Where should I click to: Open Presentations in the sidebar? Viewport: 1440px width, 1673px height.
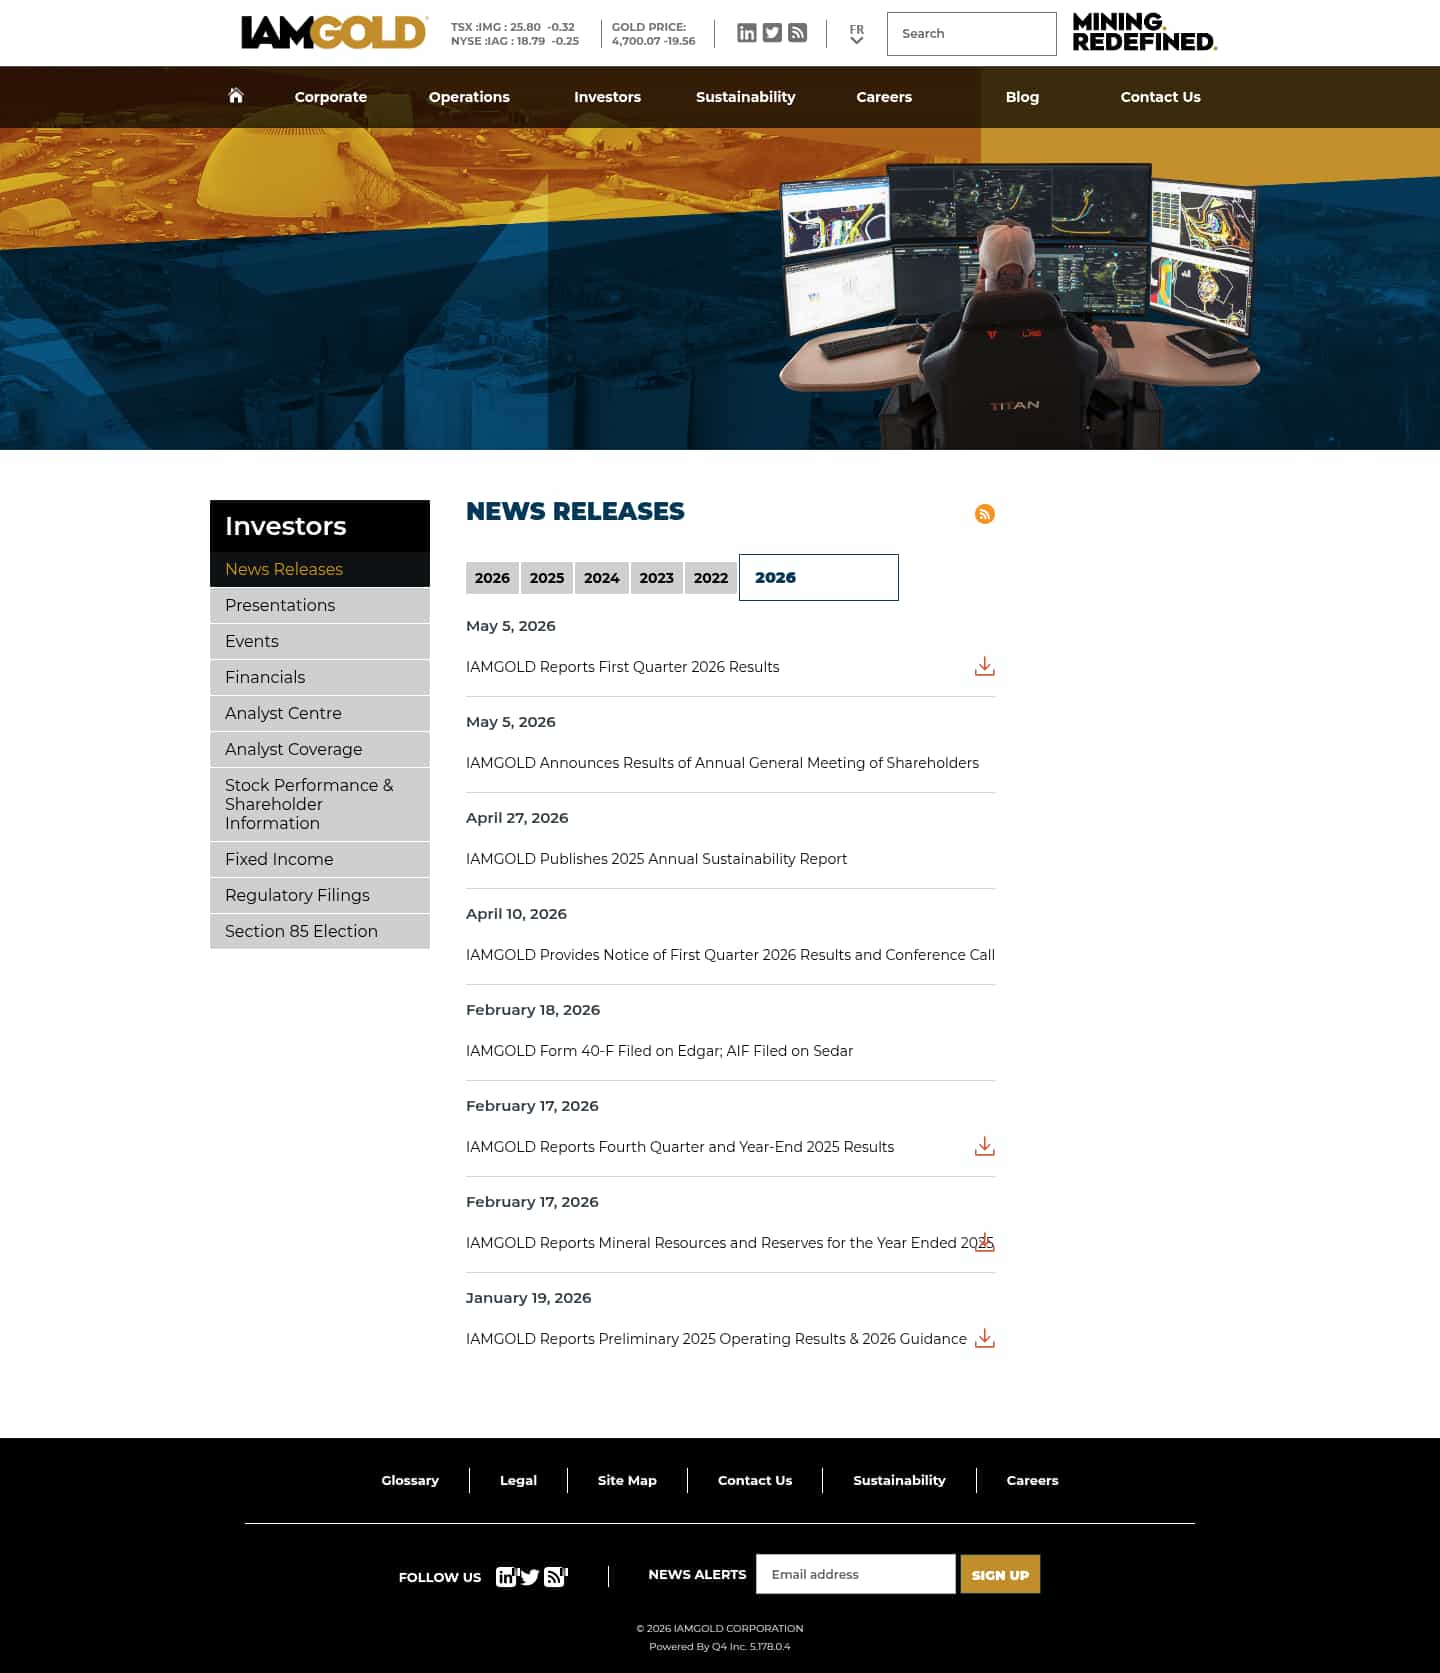(x=320, y=605)
